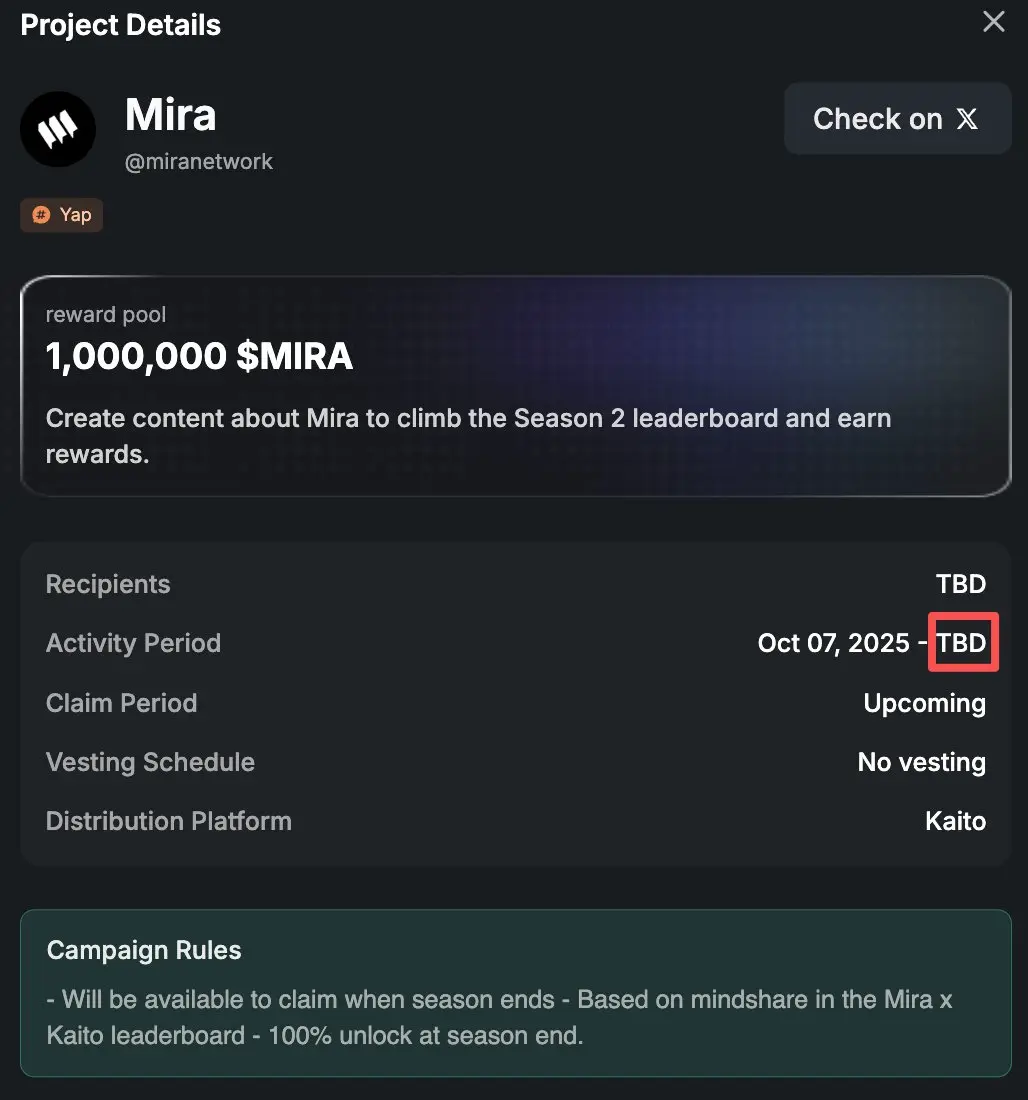Click the highlighted TBD in Activity Period
The image size is (1028, 1100).
click(962, 643)
